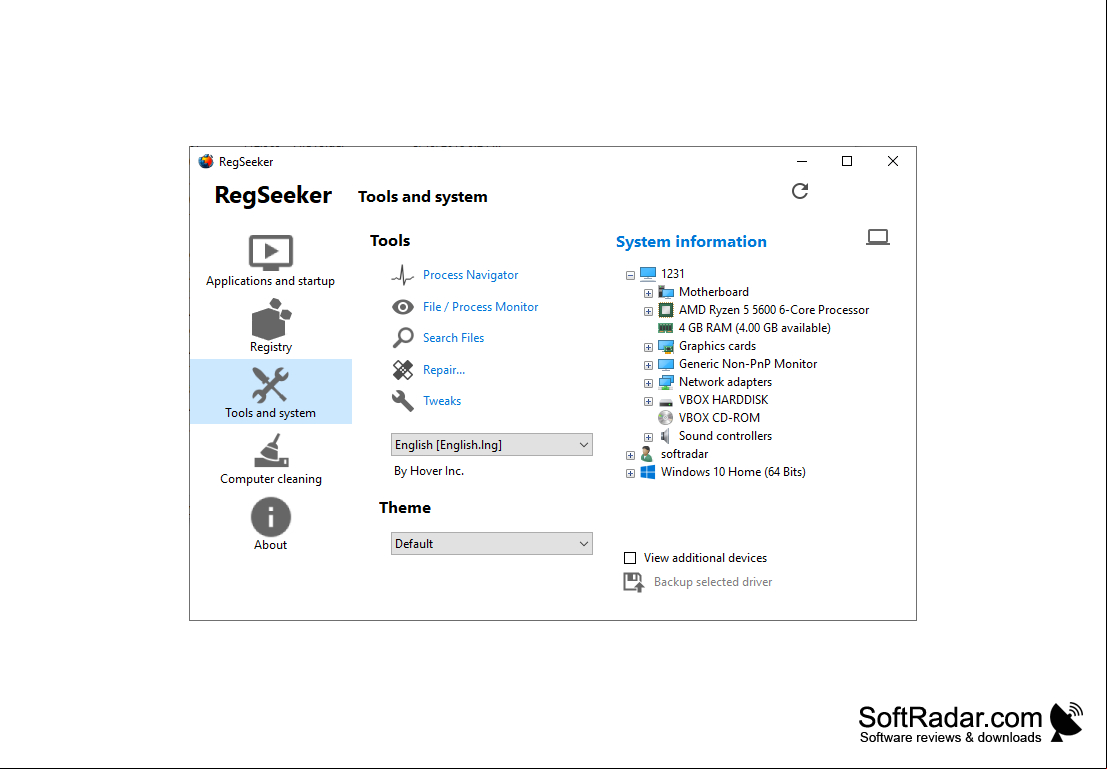The height and width of the screenshot is (769, 1107).
Task: Click the Motherboard icon in tree
Action: pos(666,292)
